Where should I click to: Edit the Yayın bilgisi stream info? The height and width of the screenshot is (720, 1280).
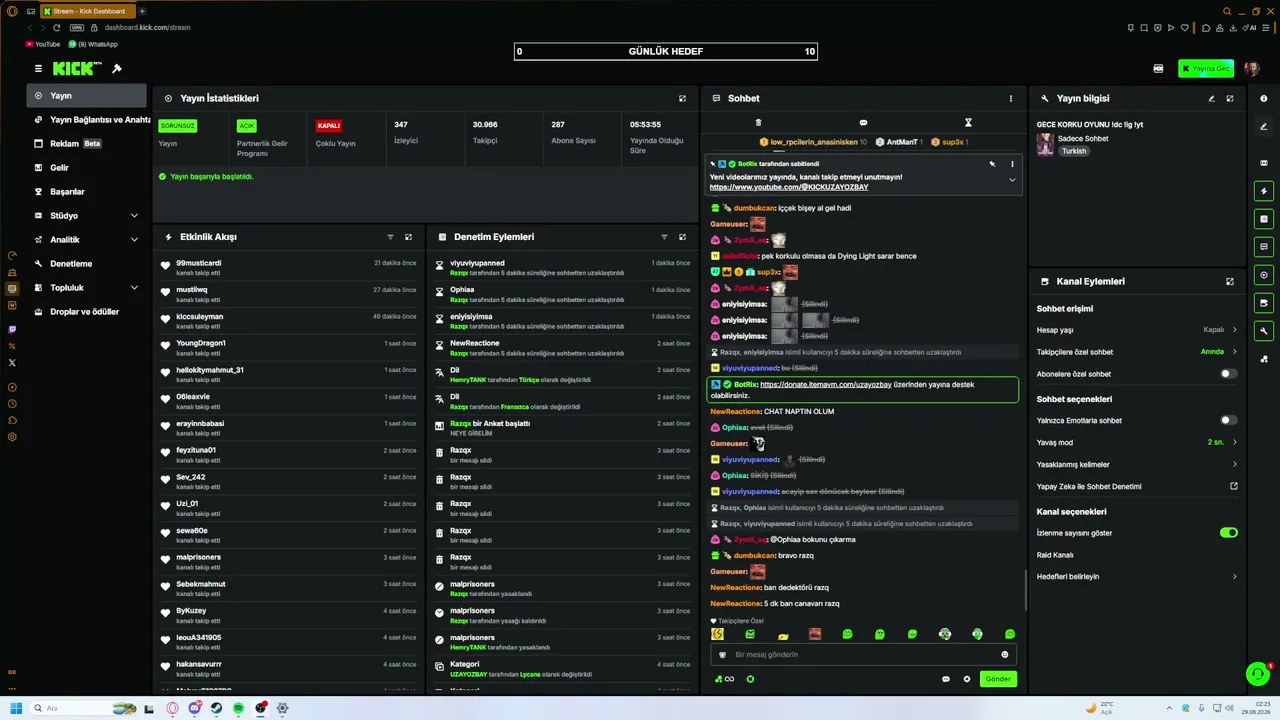[x=1211, y=98]
